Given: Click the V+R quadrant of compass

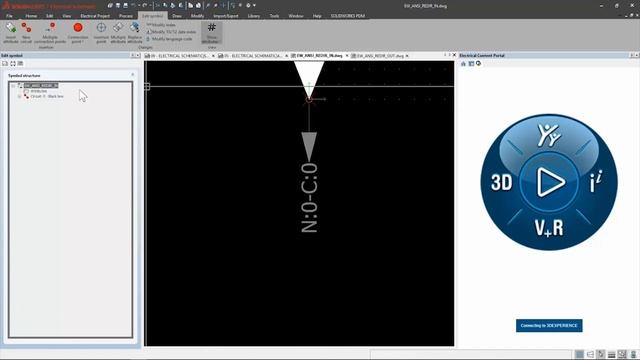Looking at the screenshot, I should click(549, 228).
